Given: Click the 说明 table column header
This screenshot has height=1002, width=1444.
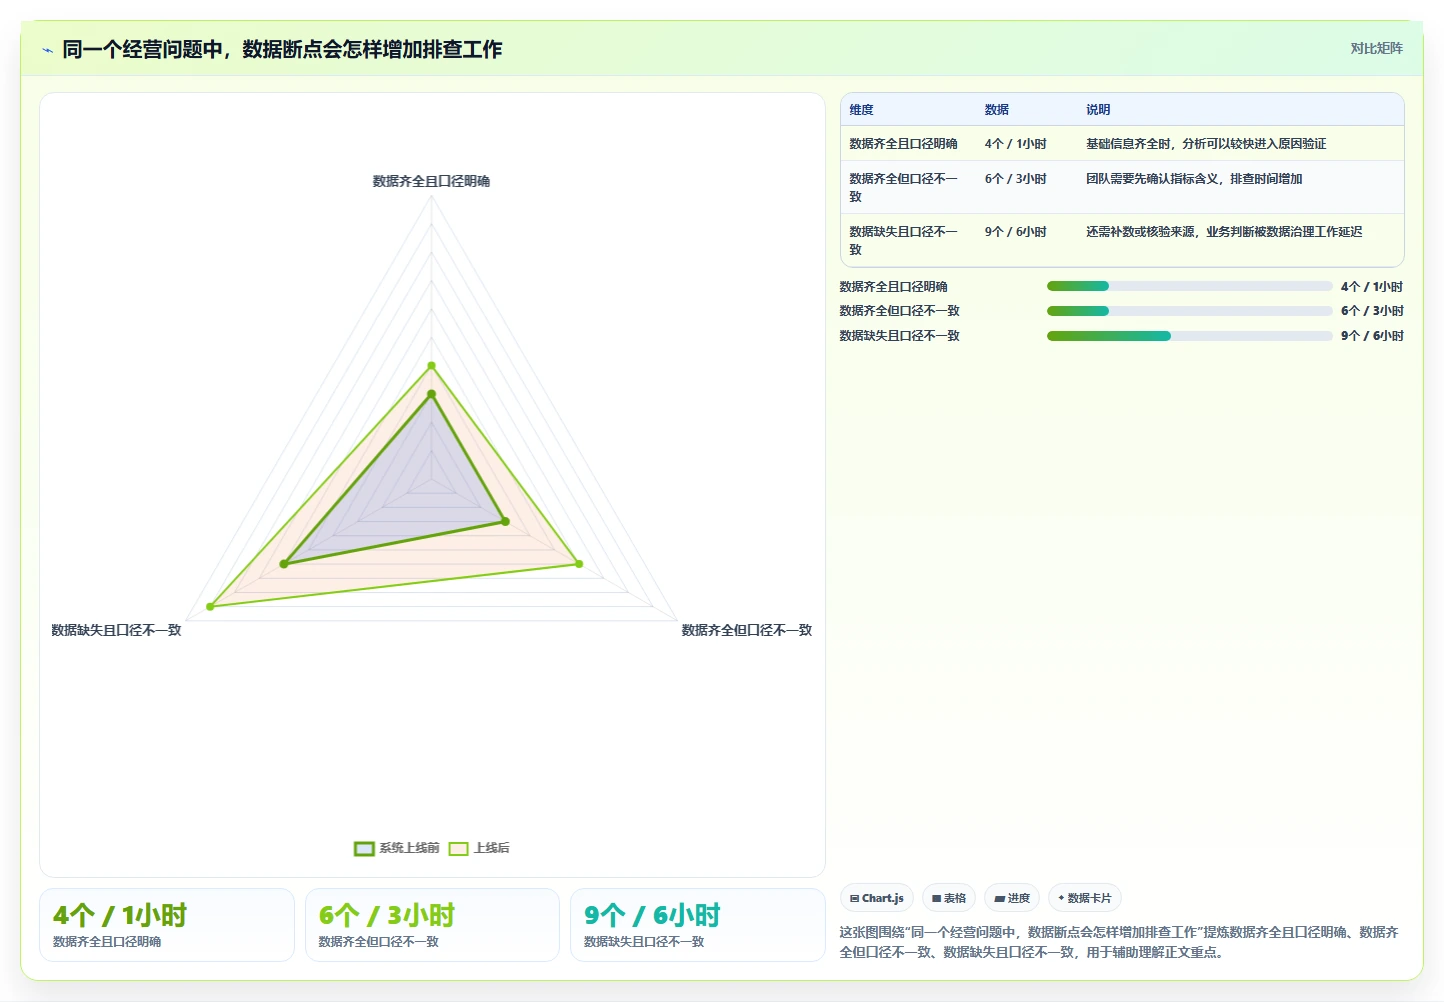Looking at the screenshot, I should tap(1098, 110).
